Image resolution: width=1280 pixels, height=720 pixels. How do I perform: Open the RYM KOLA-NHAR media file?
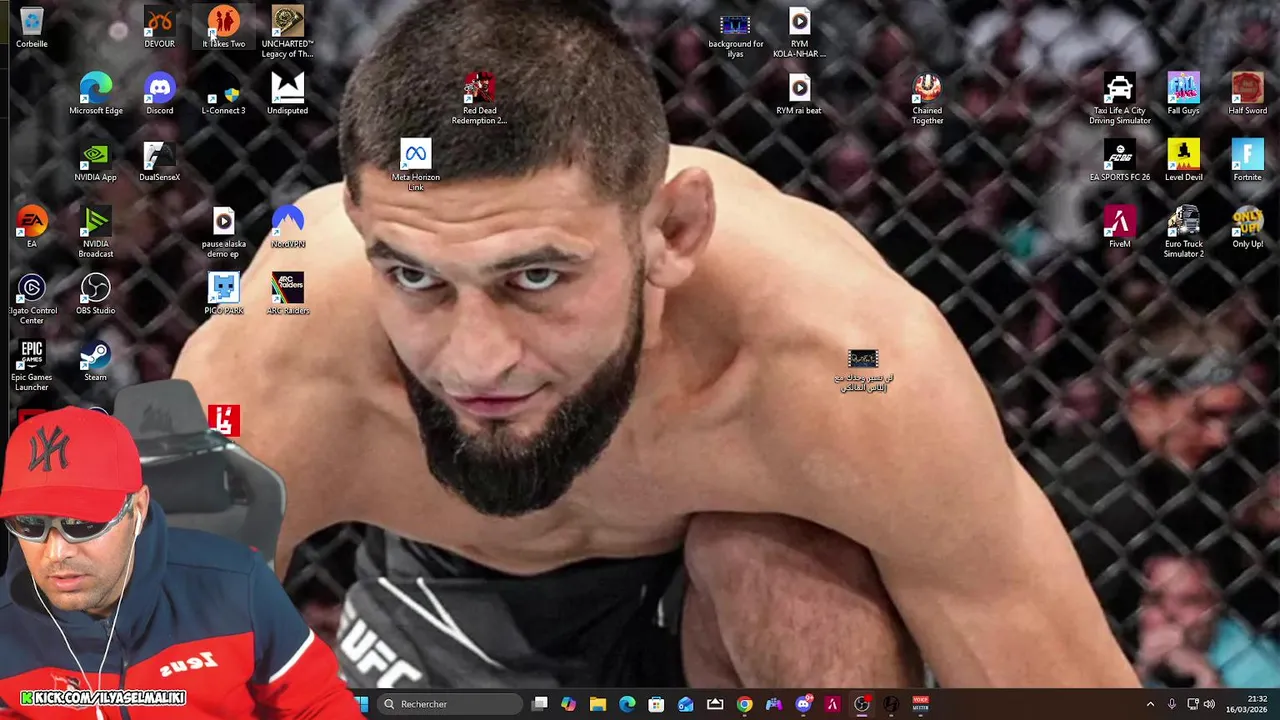point(799,32)
